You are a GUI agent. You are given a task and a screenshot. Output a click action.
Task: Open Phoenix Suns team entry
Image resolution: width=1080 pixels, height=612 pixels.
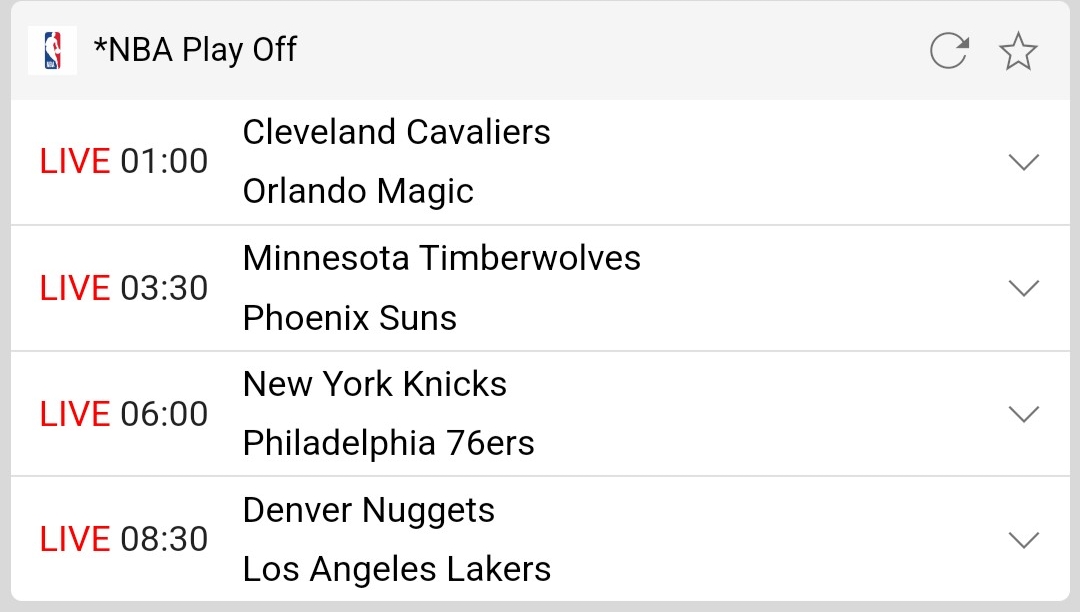coord(349,318)
